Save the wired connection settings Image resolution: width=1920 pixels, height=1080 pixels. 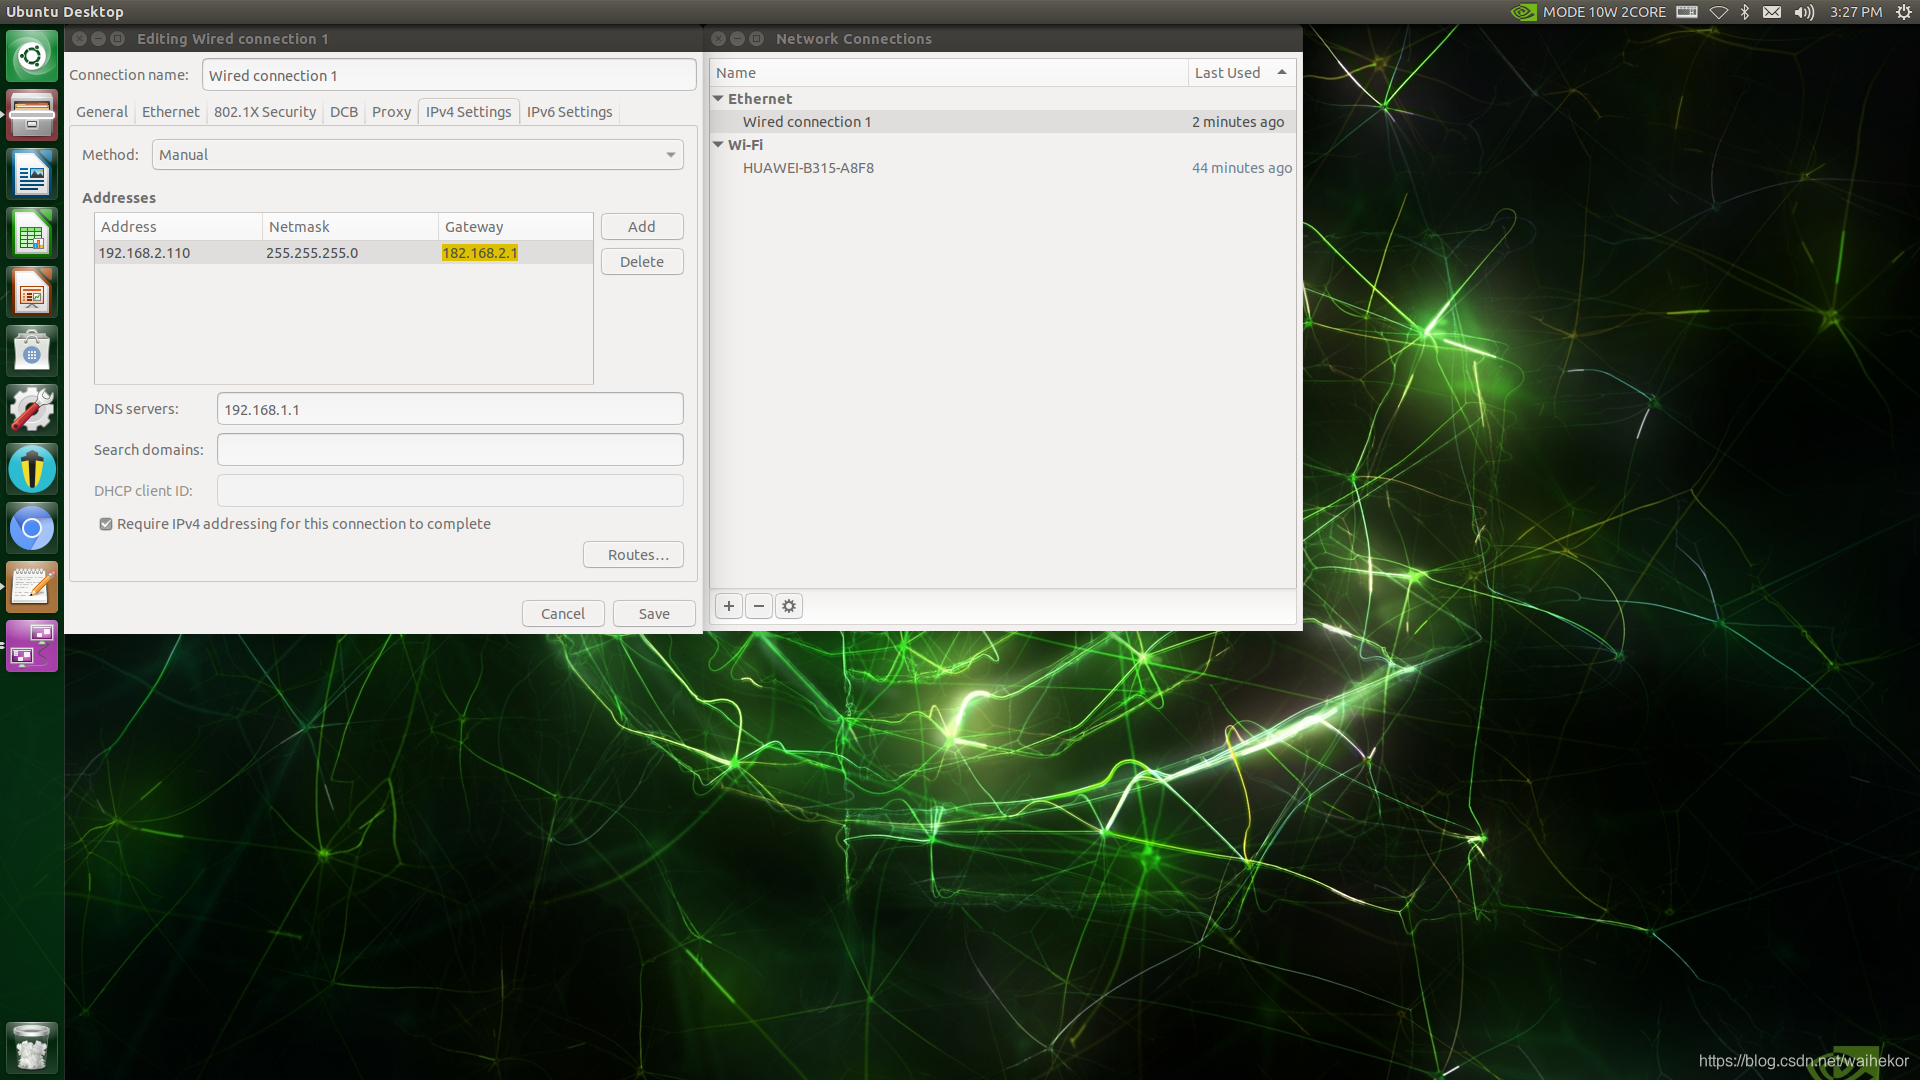point(654,614)
